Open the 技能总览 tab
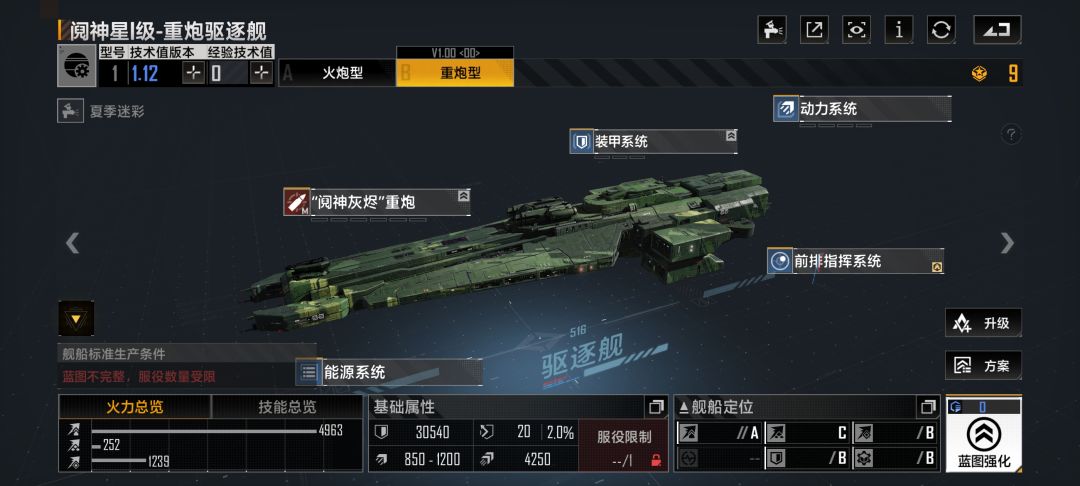The height and width of the screenshot is (486, 1080). pos(287,407)
